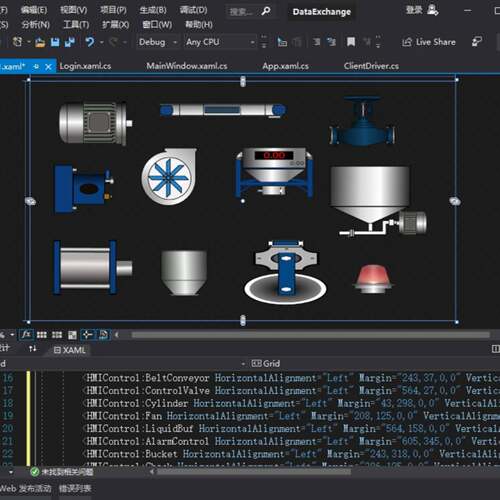500x500 pixels.
Task: Toggle snap to gridlines button
Action: (x=57, y=335)
